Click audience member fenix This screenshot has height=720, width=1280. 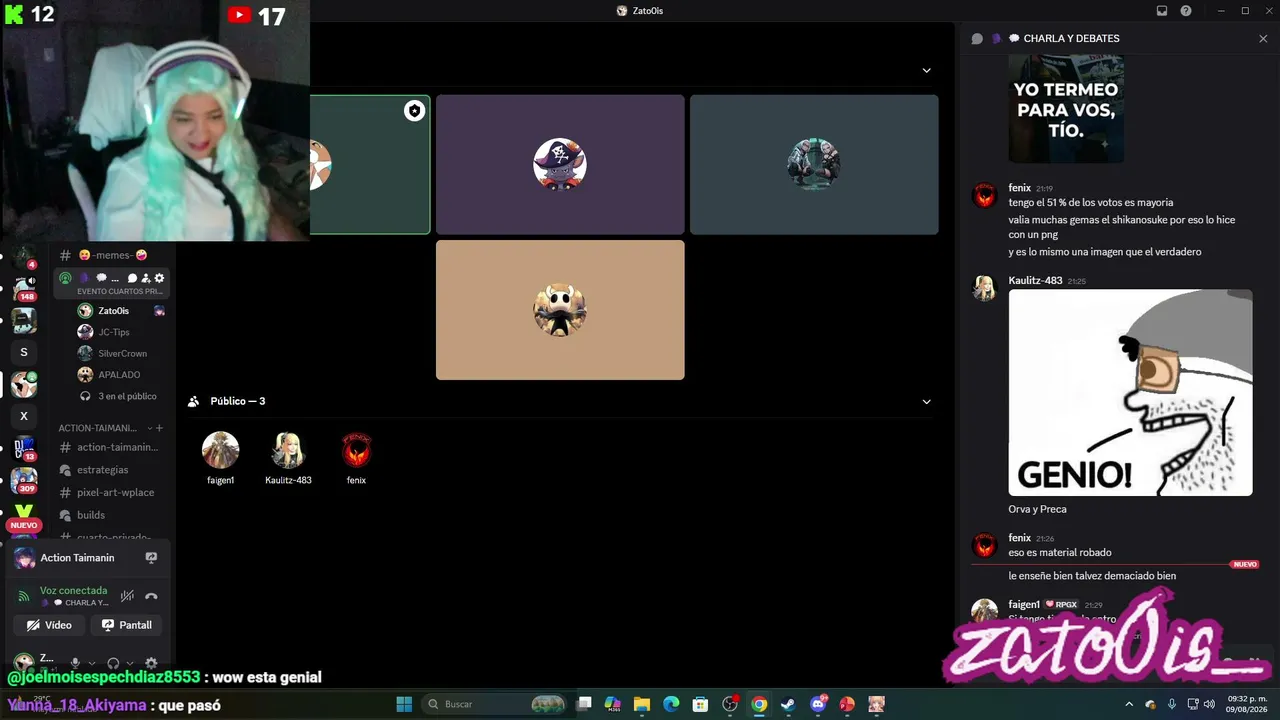click(357, 458)
